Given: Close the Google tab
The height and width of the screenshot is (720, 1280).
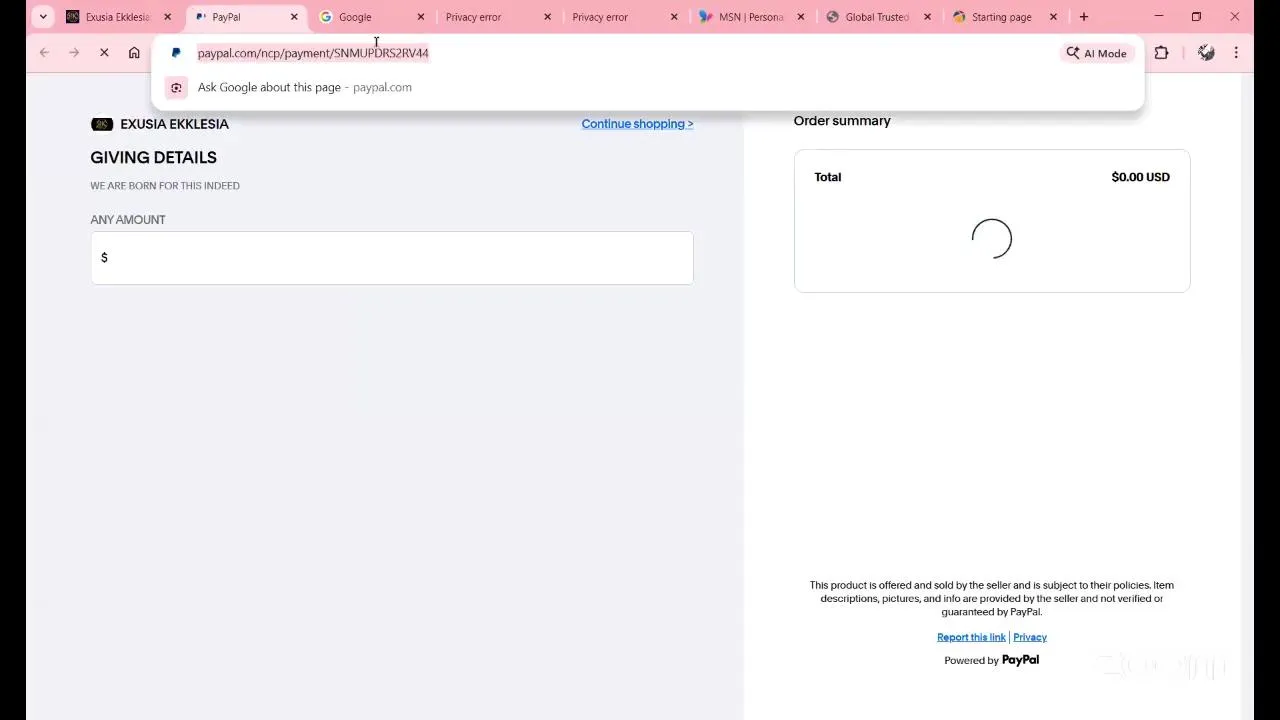Looking at the screenshot, I should click(420, 17).
